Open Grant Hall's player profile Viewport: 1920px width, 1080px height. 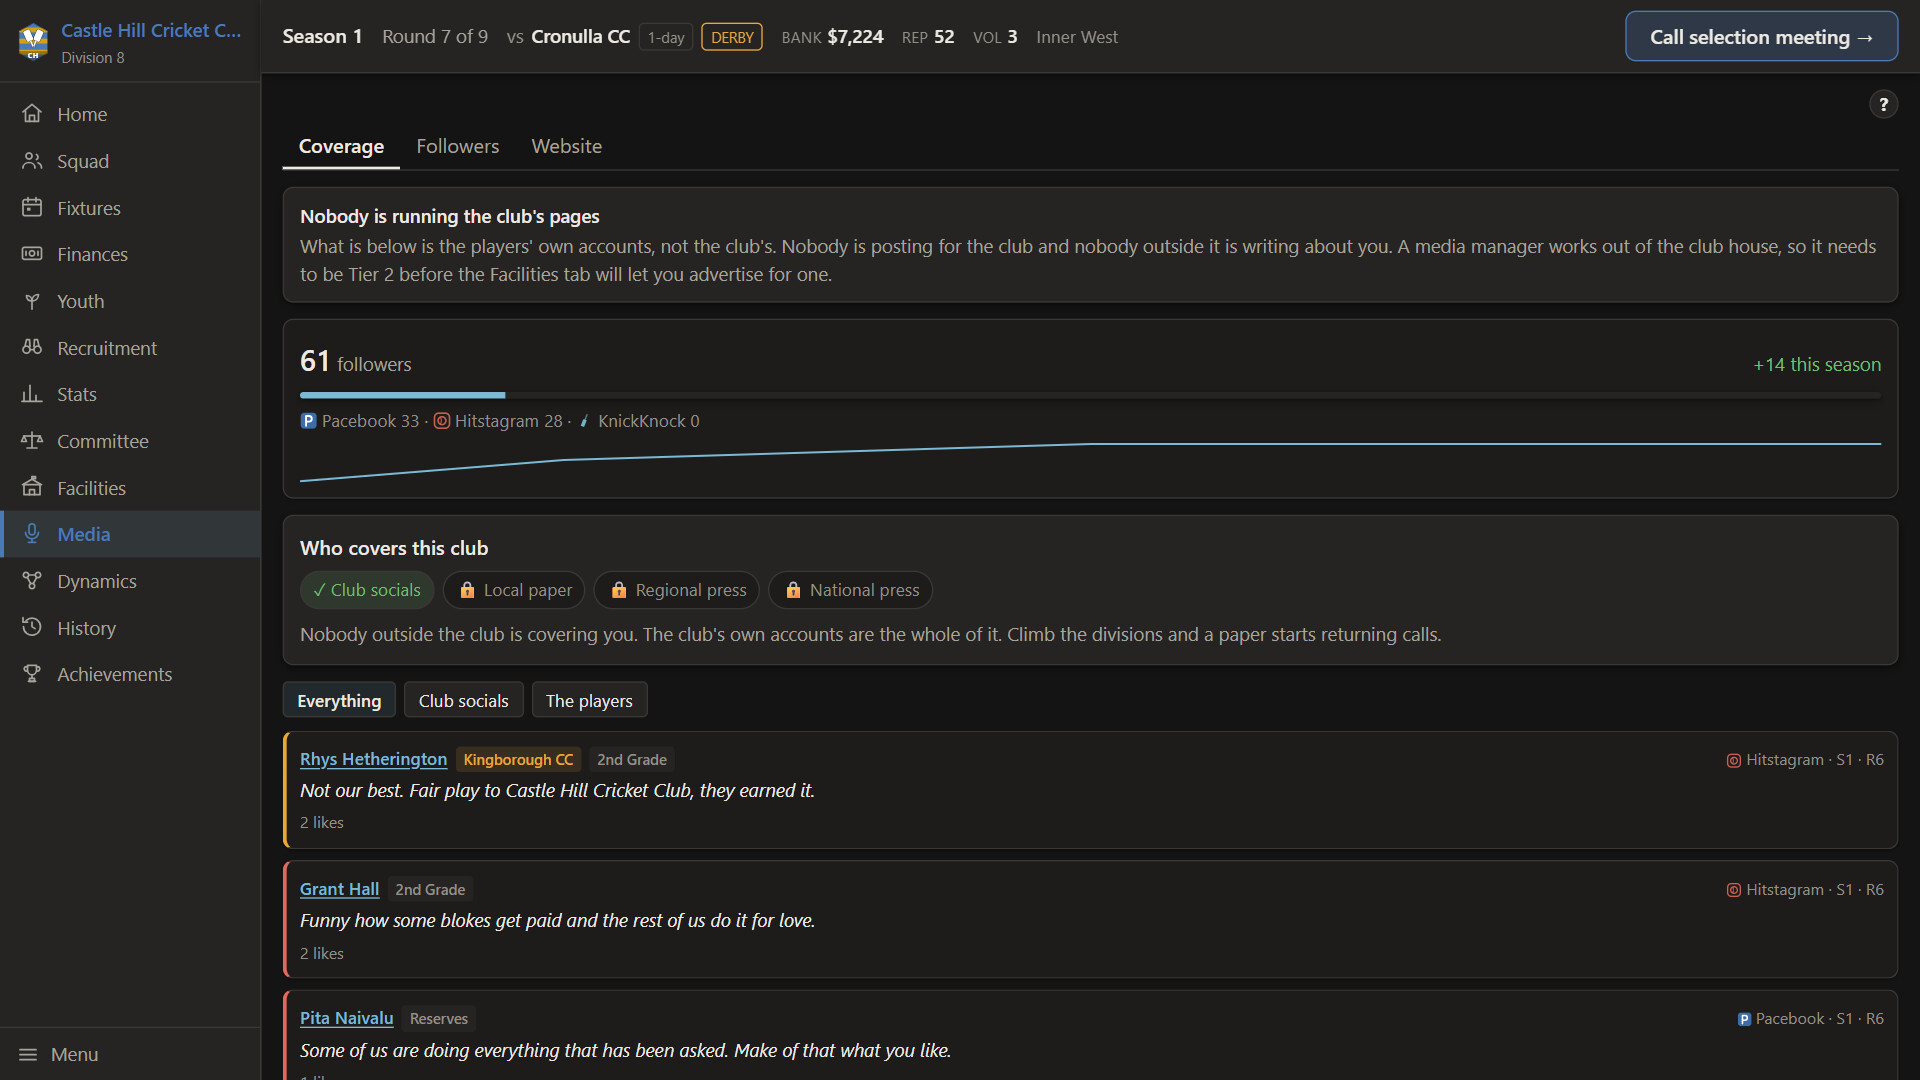(339, 889)
